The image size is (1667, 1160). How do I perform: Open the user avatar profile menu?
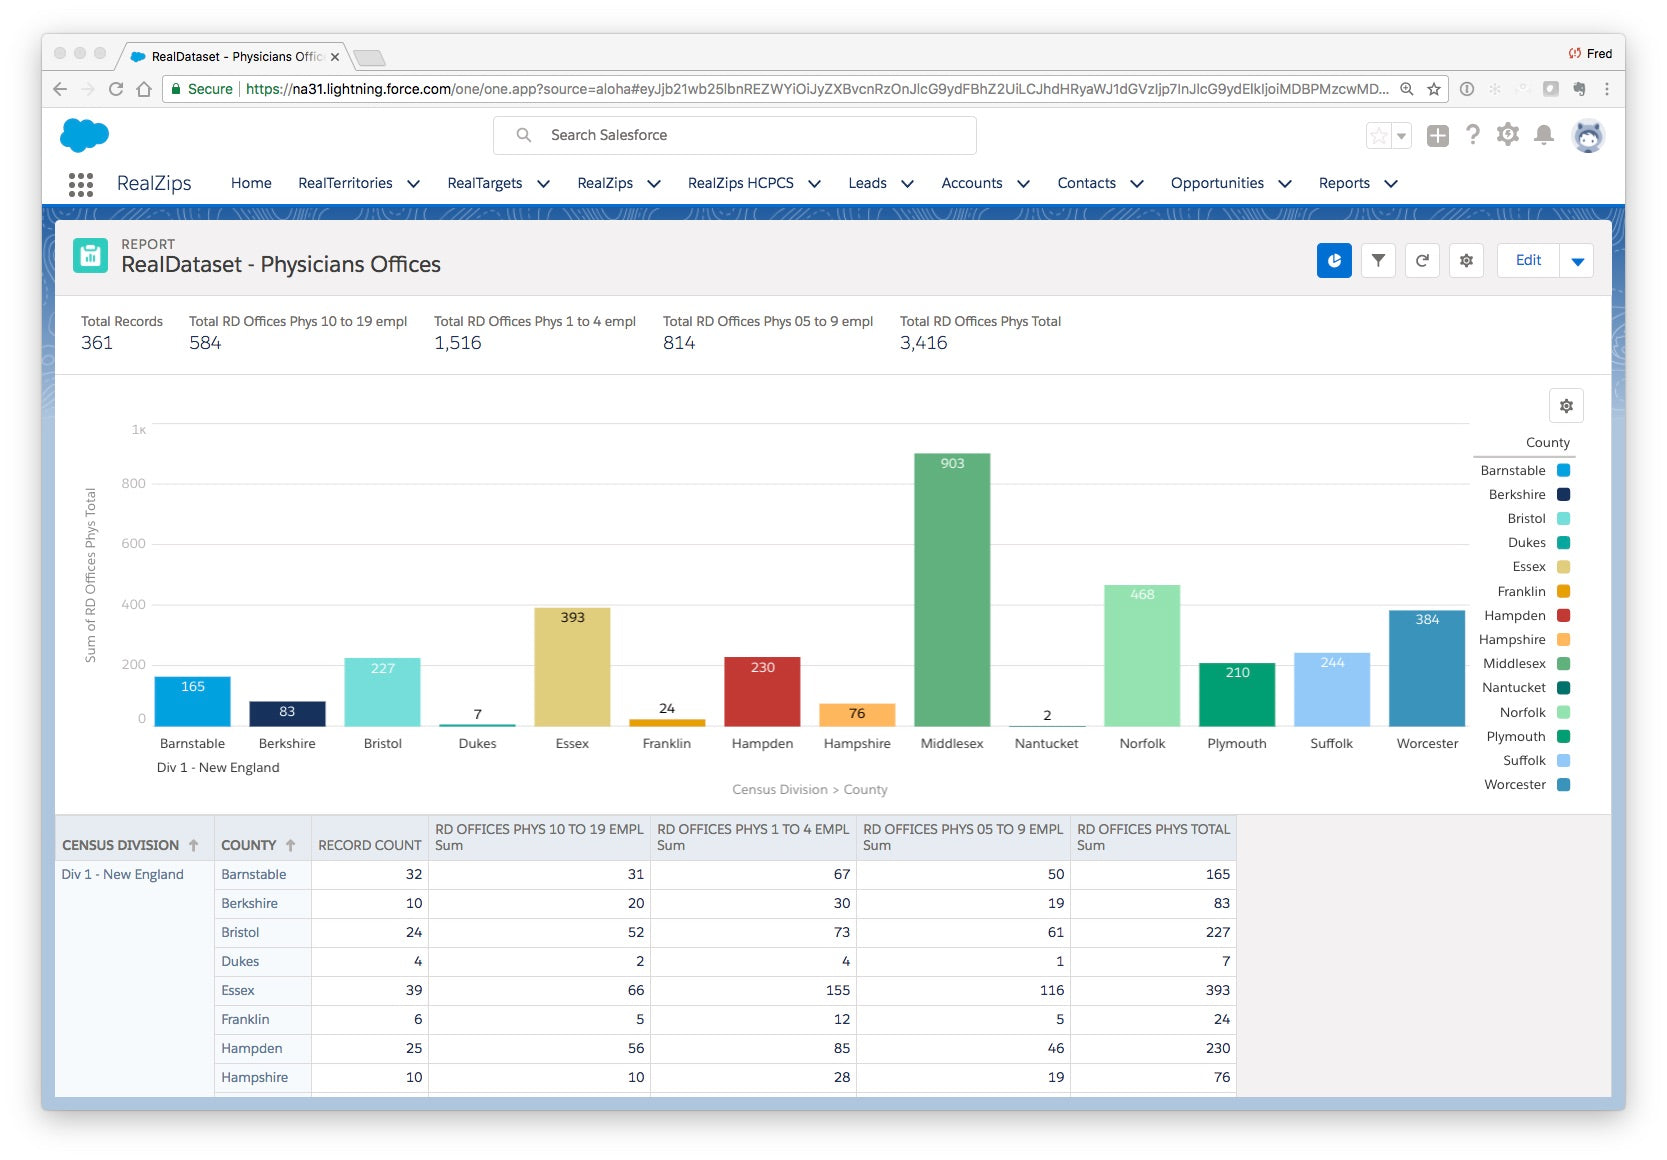(1588, 136)
